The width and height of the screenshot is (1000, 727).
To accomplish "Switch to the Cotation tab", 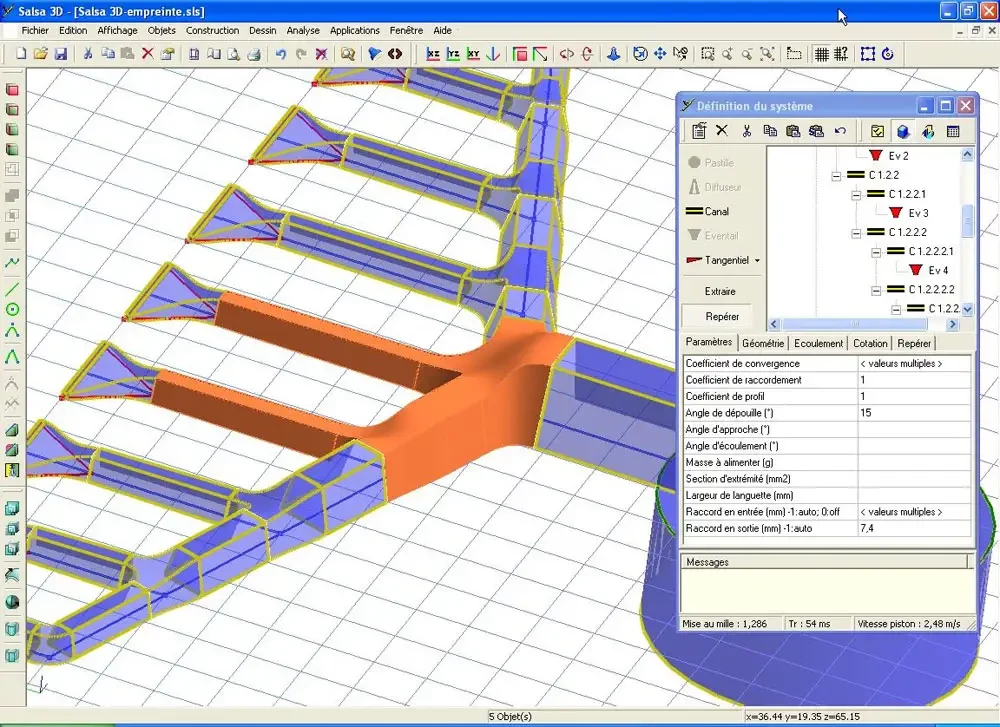I will [x=870, y=343].
